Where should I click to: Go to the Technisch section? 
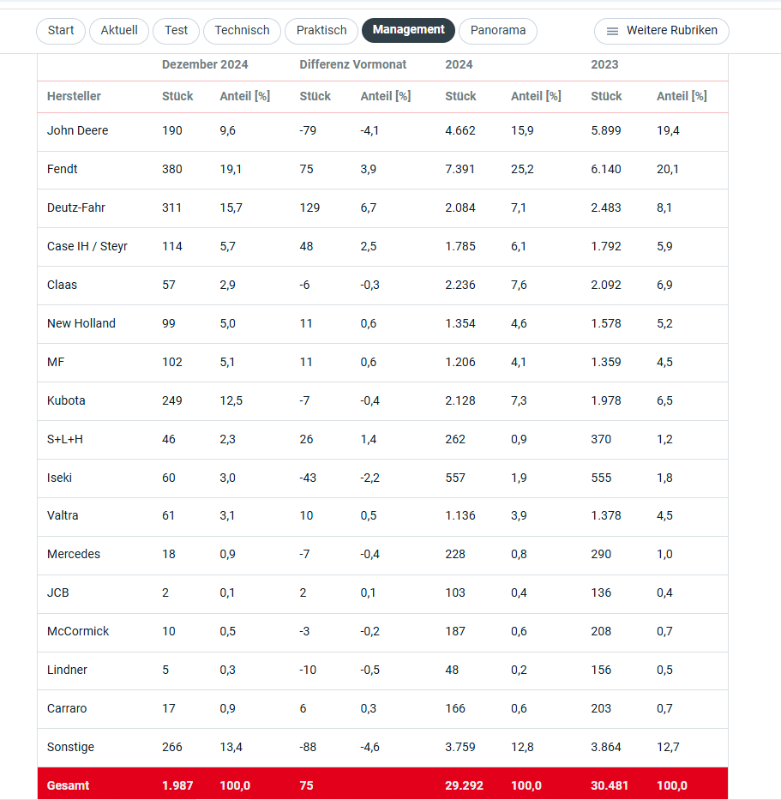click(x=242, y=31)
